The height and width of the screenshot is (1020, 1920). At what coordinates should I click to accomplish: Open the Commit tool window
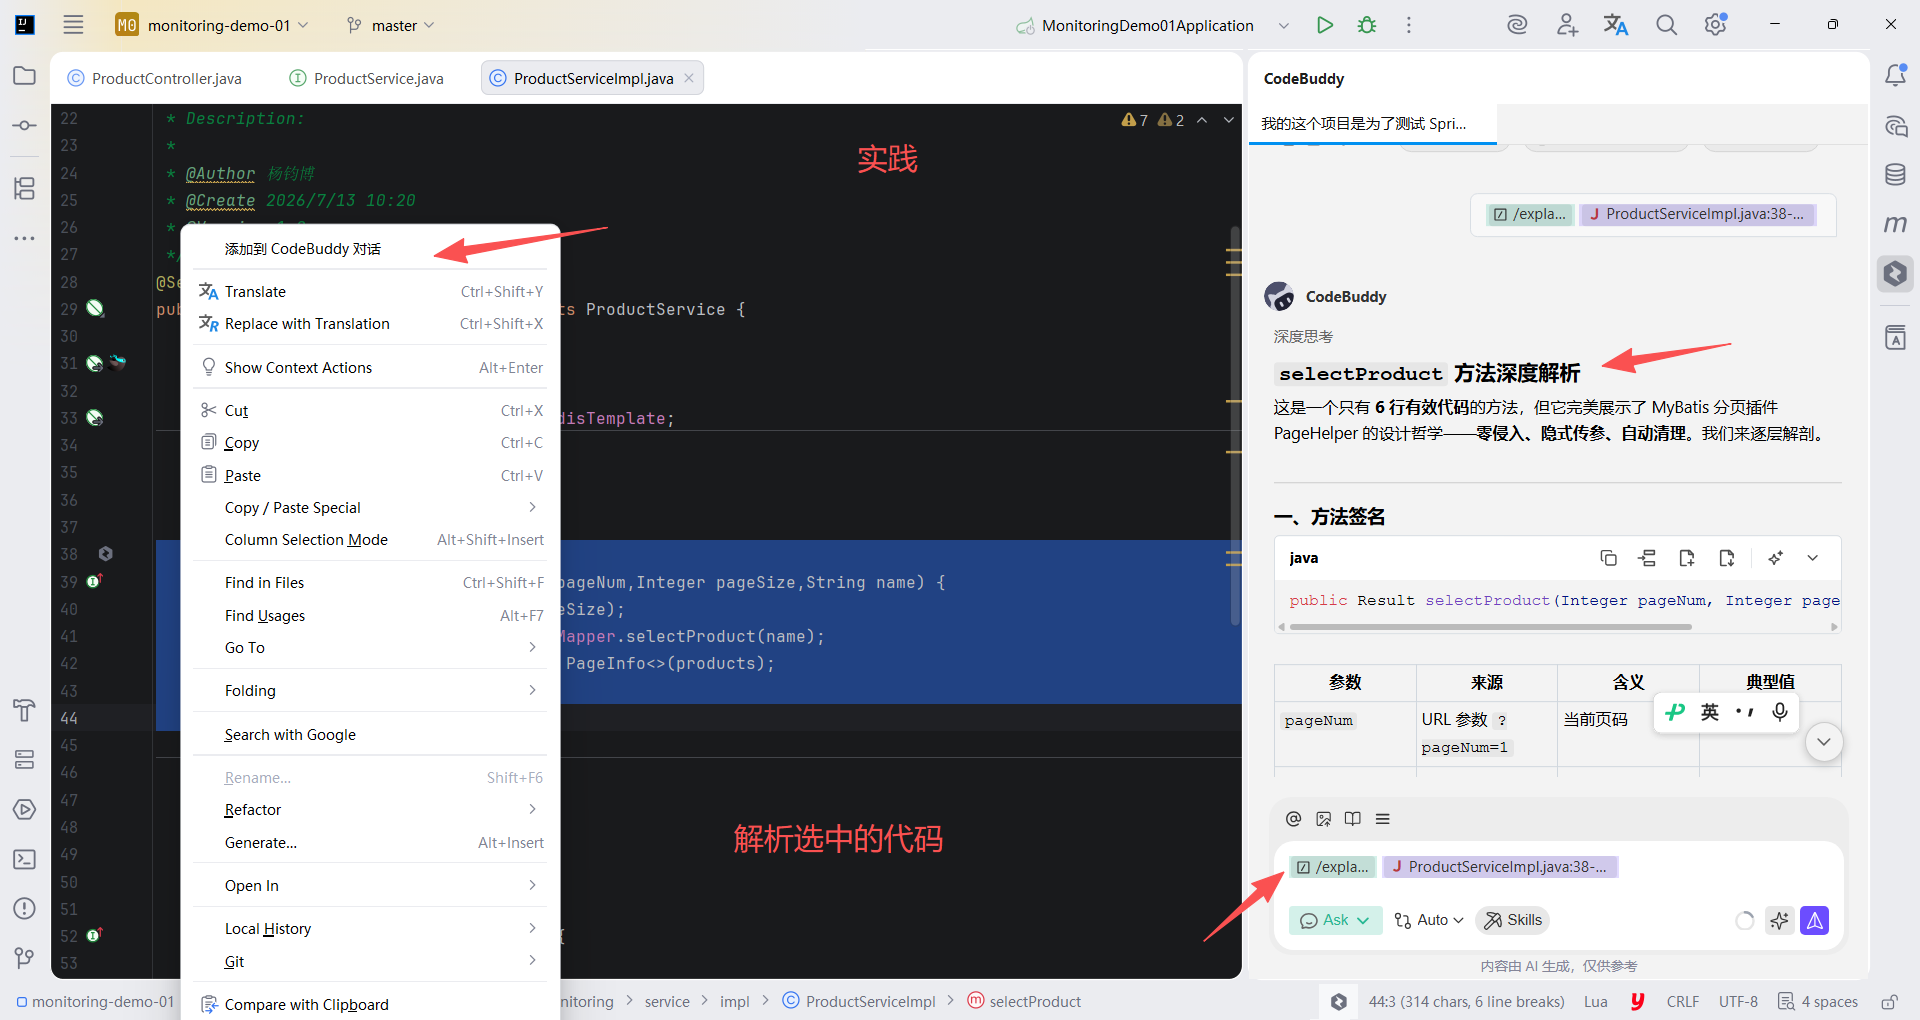pos(25,126)
